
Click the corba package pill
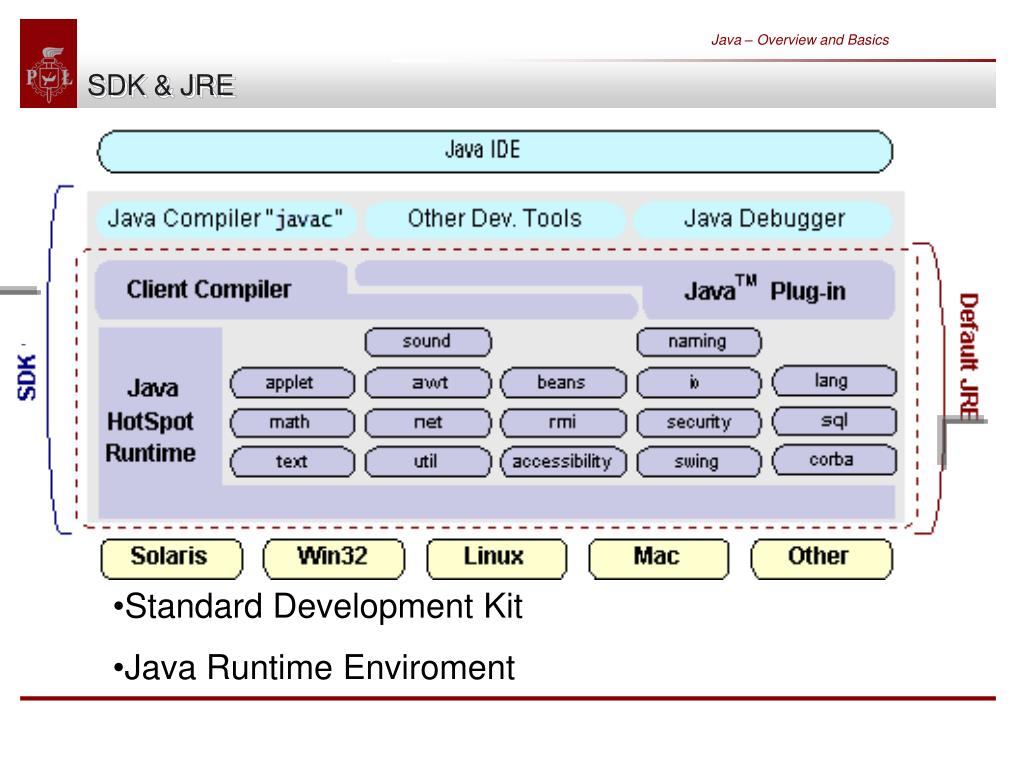pyautogui.click(x=834, y=460)
